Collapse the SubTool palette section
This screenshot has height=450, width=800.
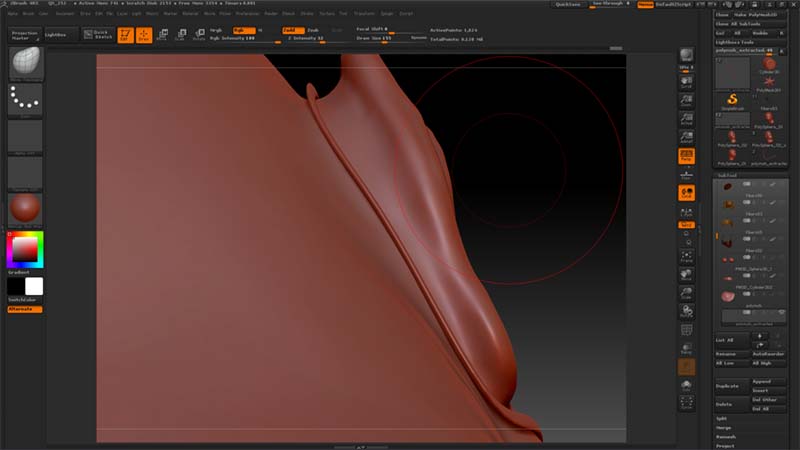point(727,174)
